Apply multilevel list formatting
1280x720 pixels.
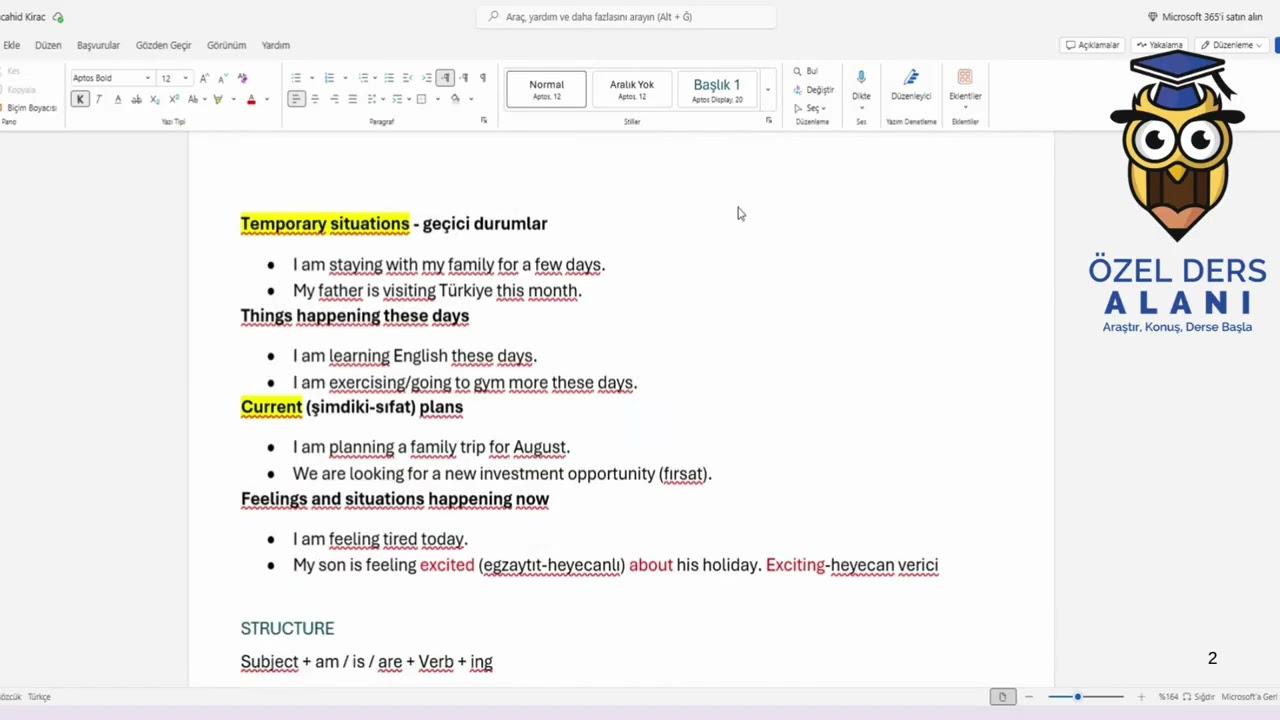(x=363, y=78)
